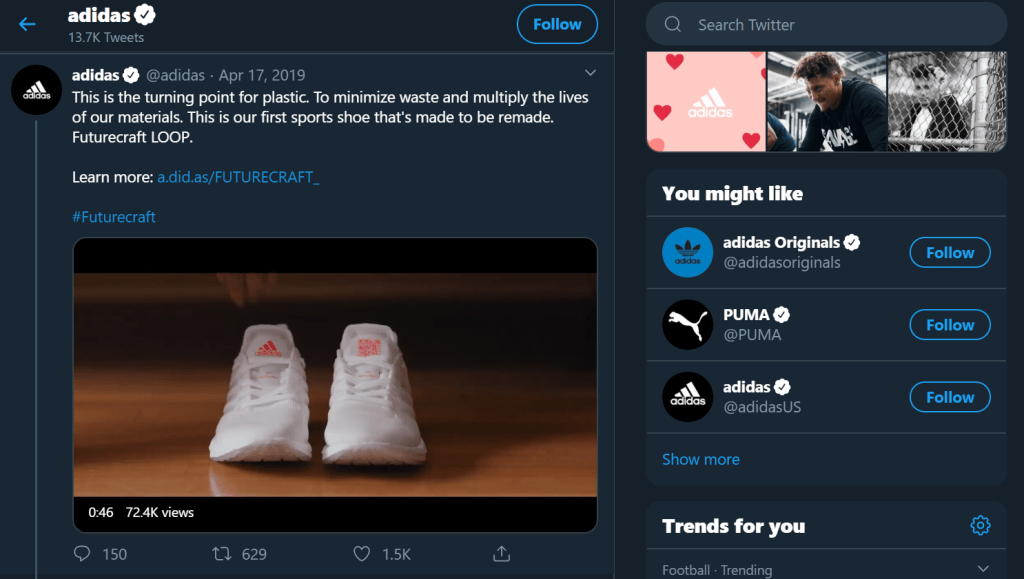This screenshot has height=579, width=1024.
Task: Open the a.did.as/FUTURECRAFT_ link
Action: (238, 177)
